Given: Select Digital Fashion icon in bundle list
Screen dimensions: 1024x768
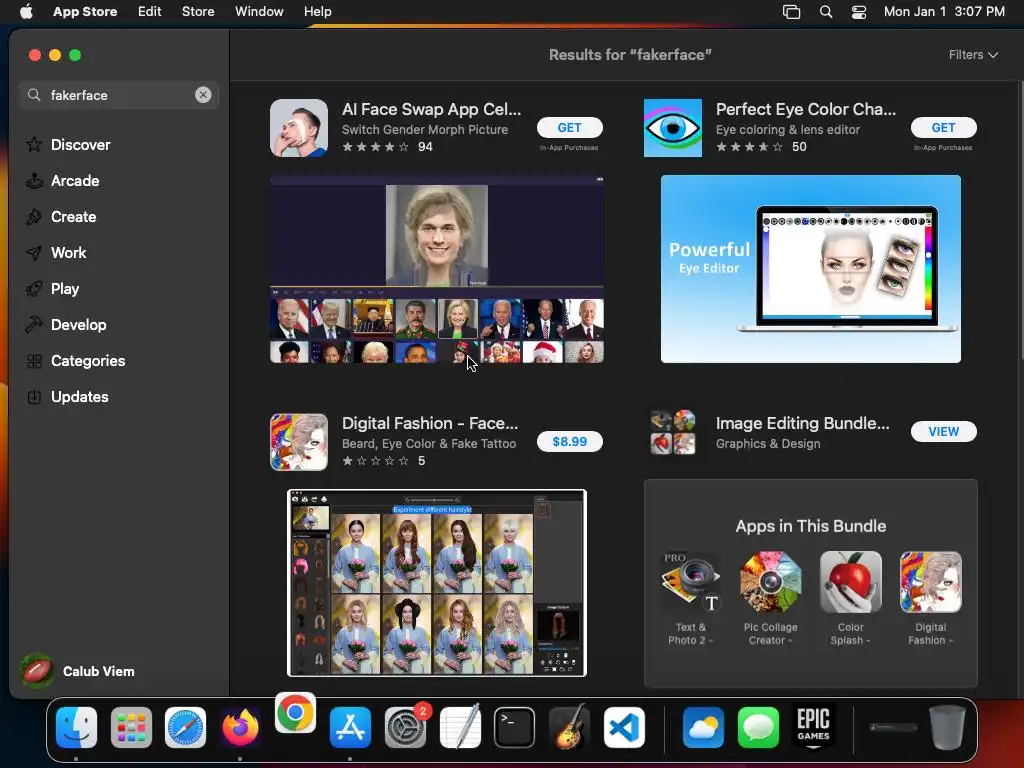Looking at the screenshot, I should (931, 582).
